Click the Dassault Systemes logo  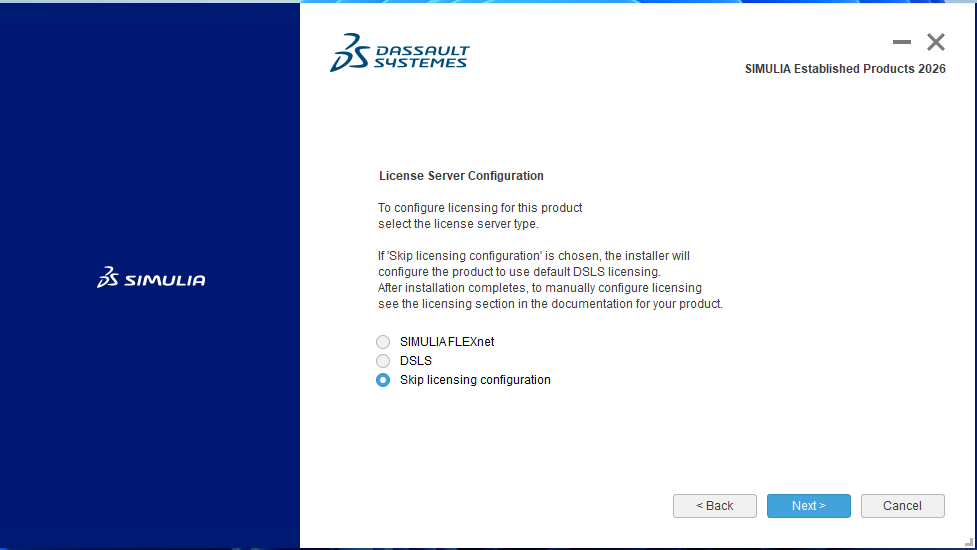[399, 52]
